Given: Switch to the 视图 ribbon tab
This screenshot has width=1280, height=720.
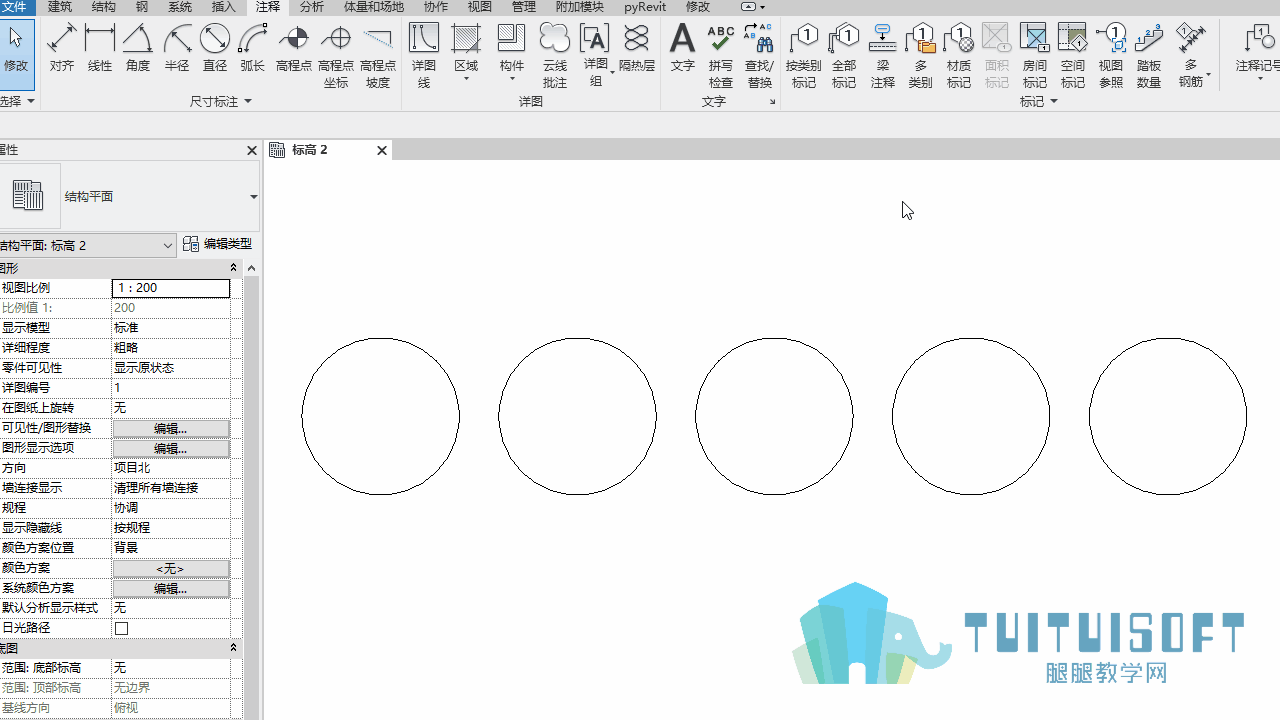Looking at the screenshot, I should [x=480, y=7].
